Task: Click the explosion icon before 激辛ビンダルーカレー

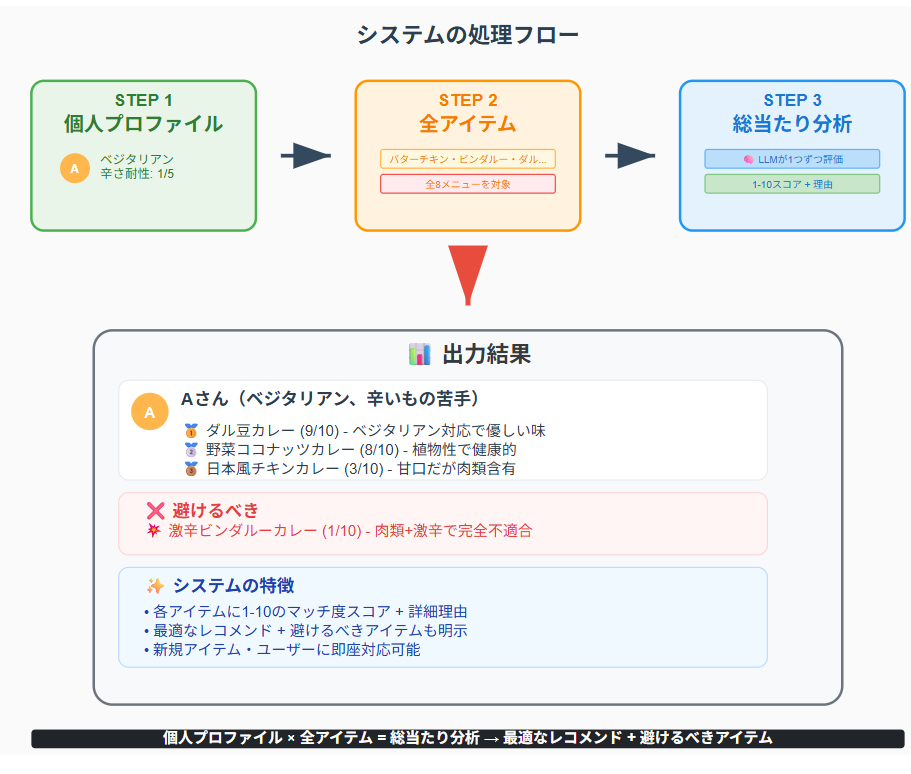Action: coord(154,530)
